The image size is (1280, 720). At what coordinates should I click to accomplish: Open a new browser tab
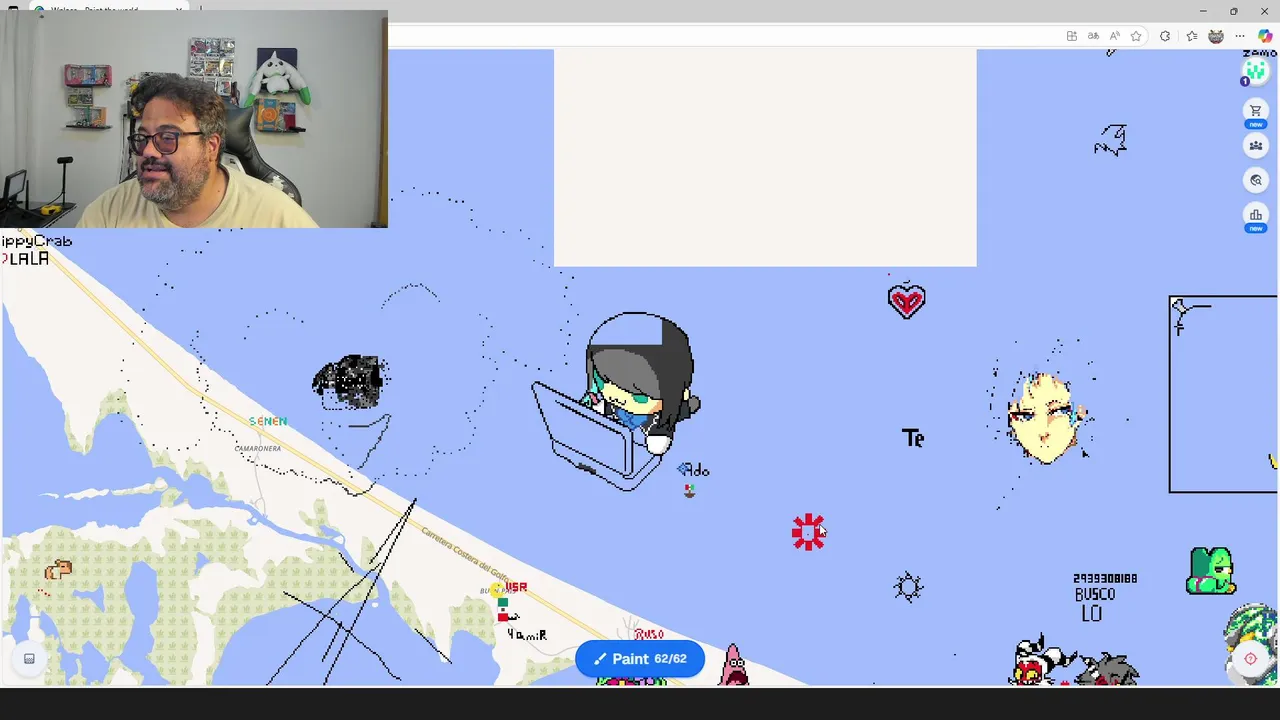click(200, 10)
